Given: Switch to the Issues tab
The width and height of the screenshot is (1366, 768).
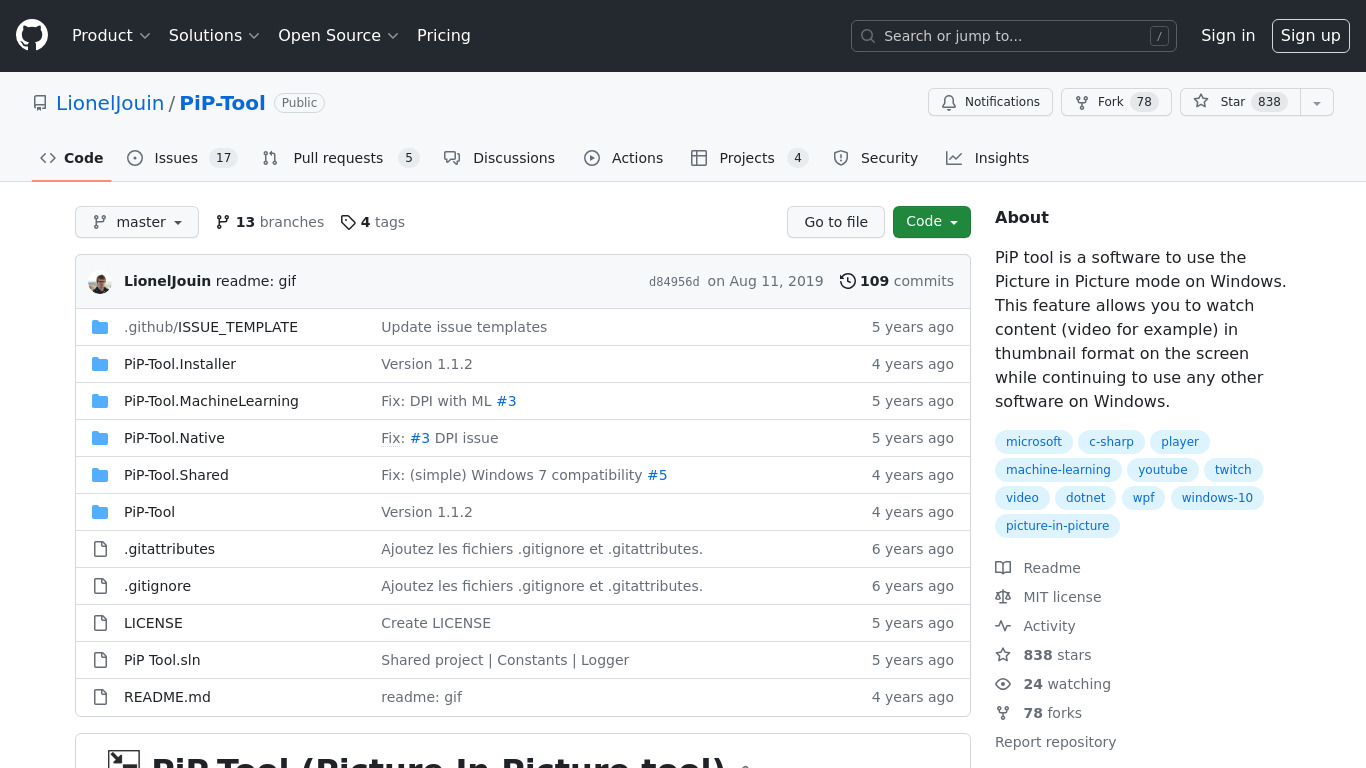Looking at the screenshot, I should (x=182, y=158).
